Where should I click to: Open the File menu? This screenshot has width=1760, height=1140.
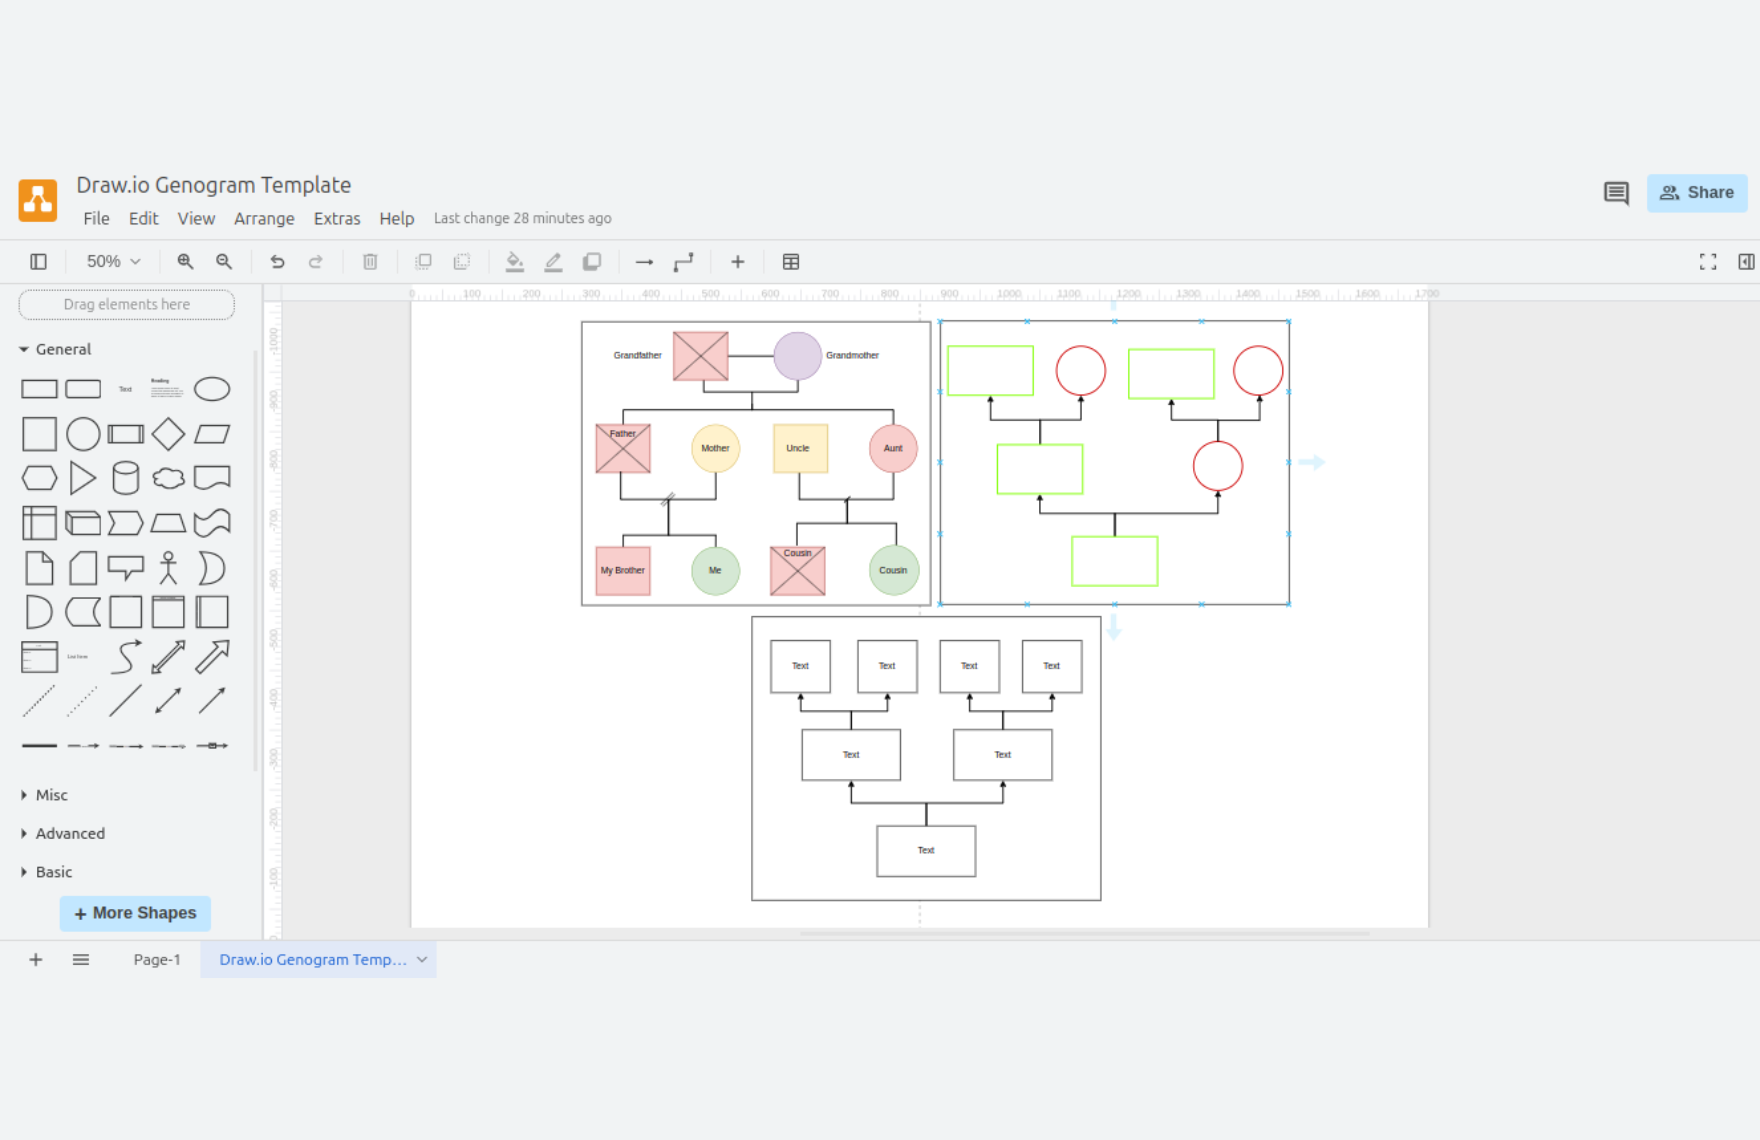[x=96, y=218]
